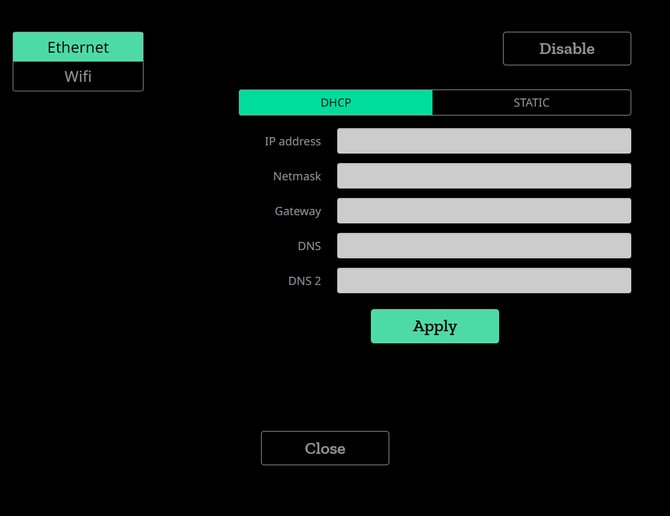Viewport: 670px width, 516px height.
Task: Focus the DNS 2 input field
Action: coord(483,281)
